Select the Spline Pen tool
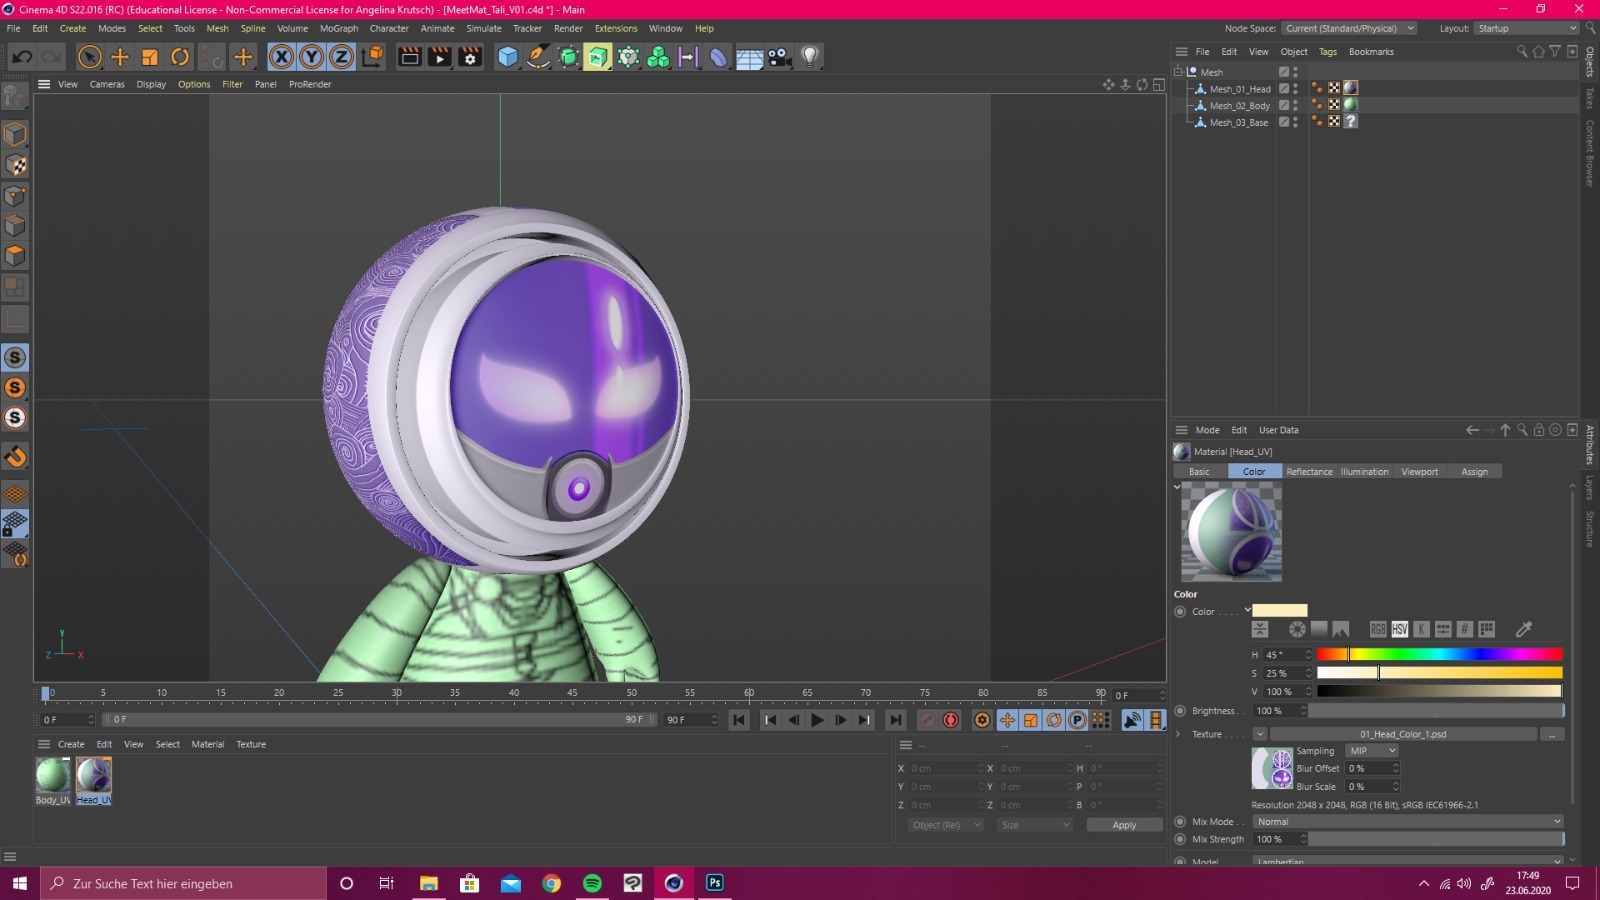The height and width of the screenshot is (900, 1600). tap(538, 57)
